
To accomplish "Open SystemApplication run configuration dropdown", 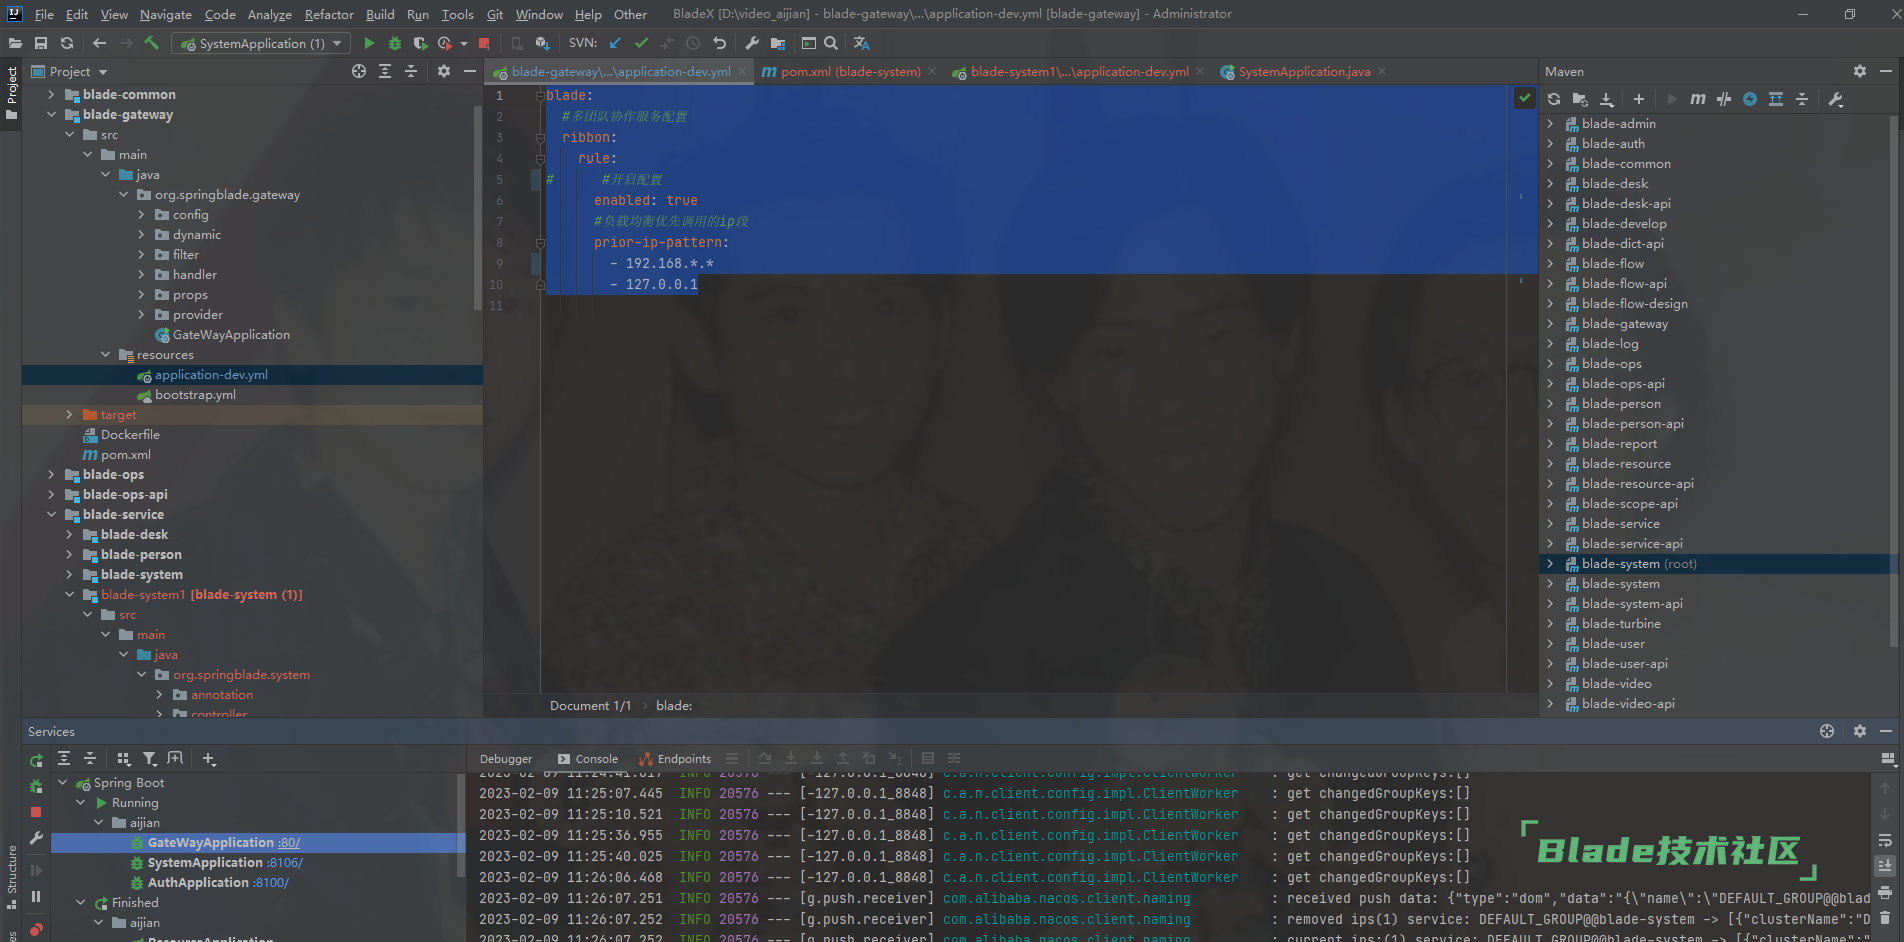I will click(261, 43).
